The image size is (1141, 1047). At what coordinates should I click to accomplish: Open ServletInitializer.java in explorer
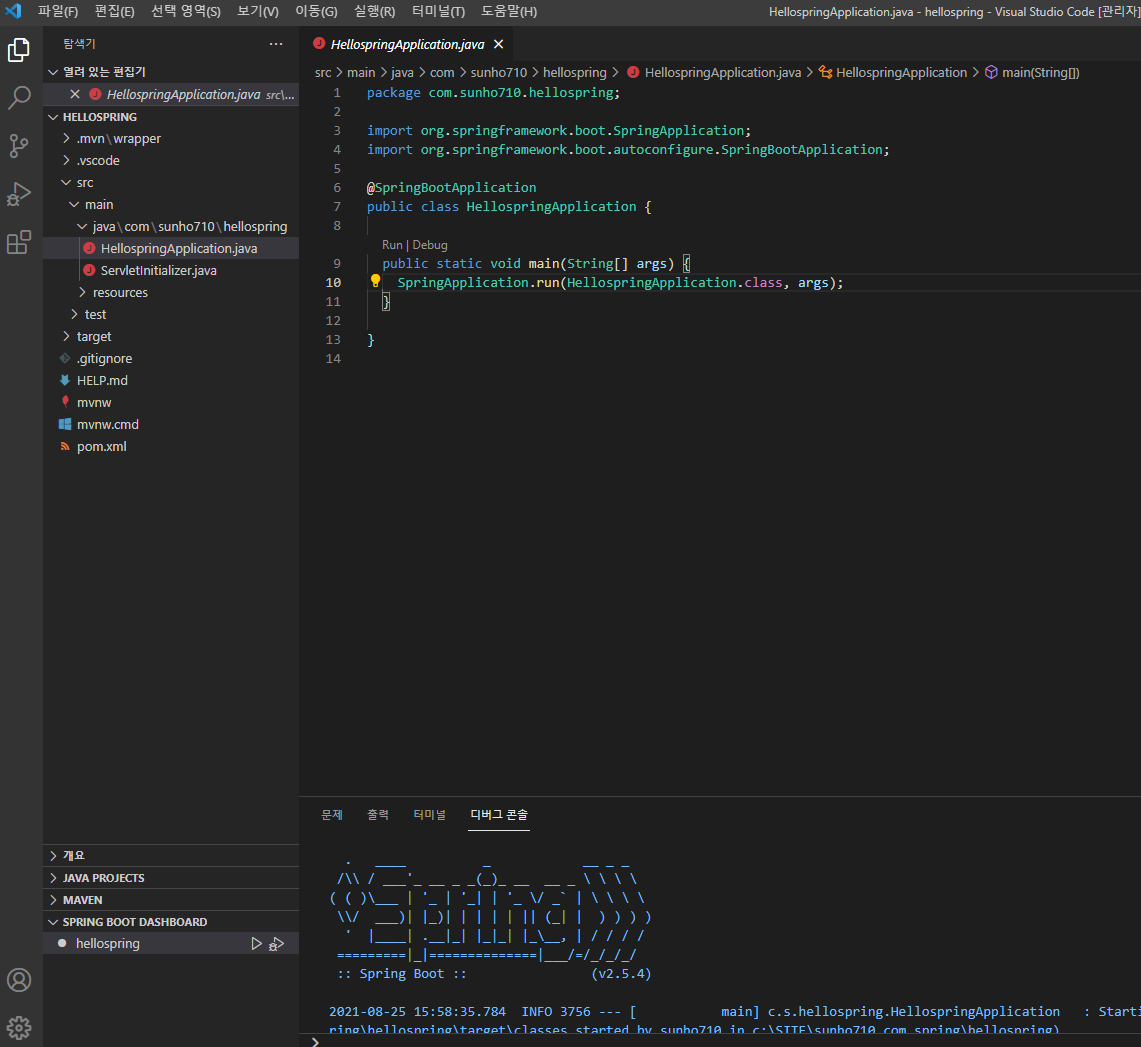159,271
